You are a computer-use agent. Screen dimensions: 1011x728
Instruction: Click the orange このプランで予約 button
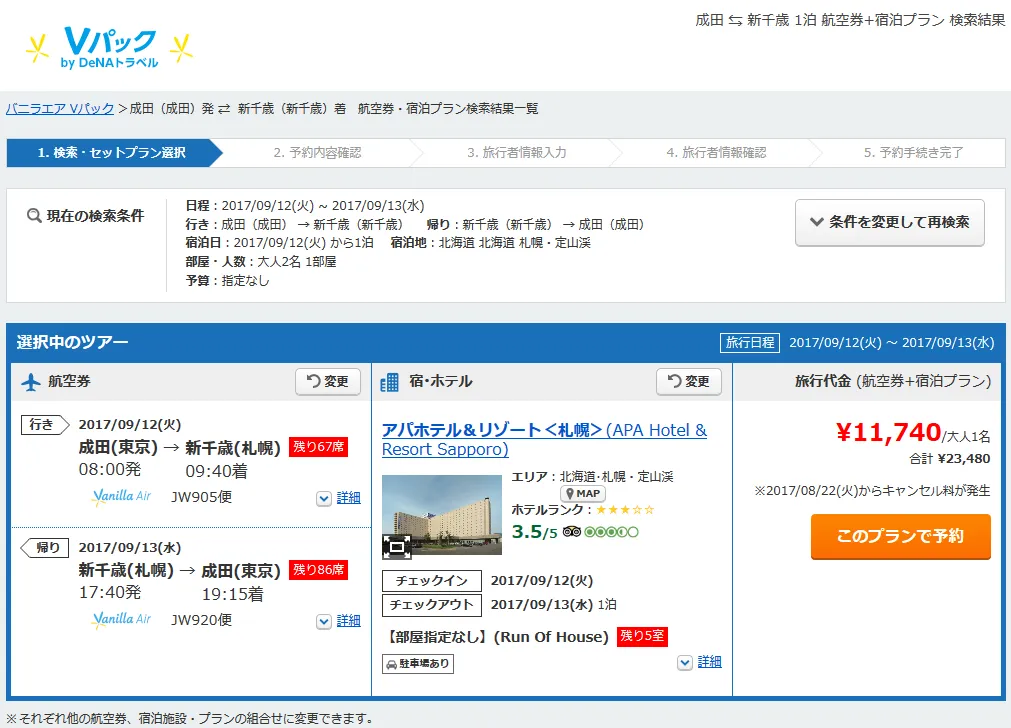point(900,536)
